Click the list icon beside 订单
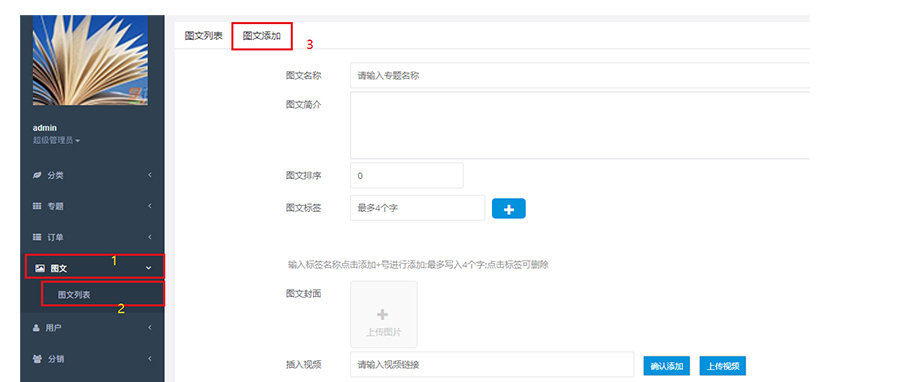Viewport: 924px width, 382px height. coord(37,237)
